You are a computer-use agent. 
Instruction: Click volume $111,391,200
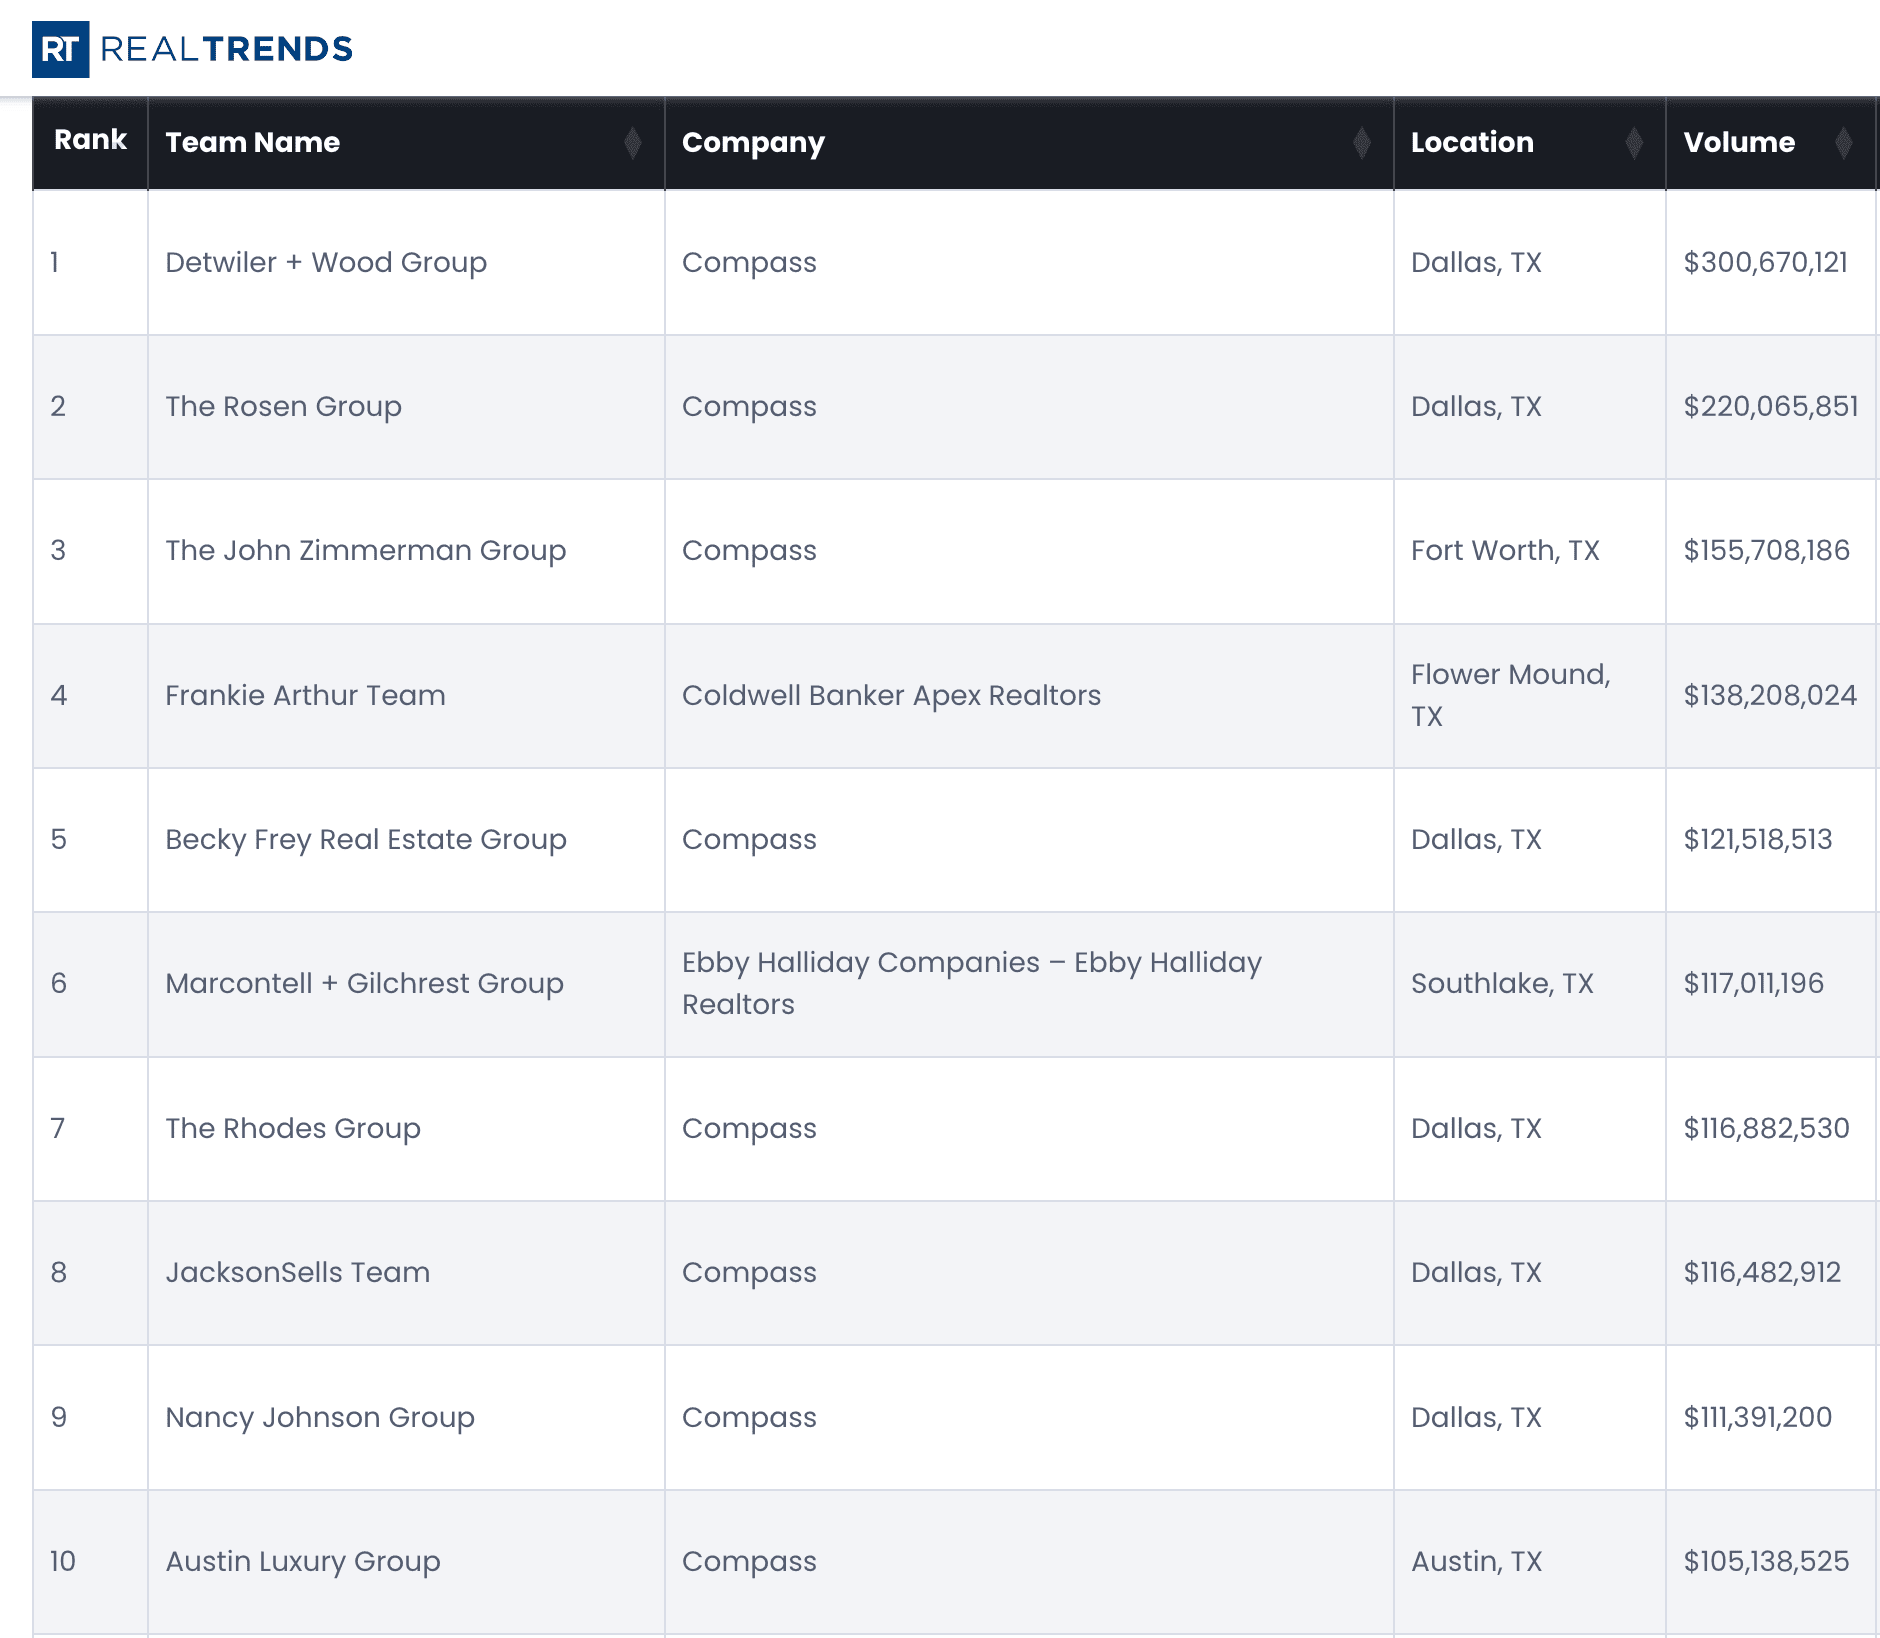pos(1758,1418)
